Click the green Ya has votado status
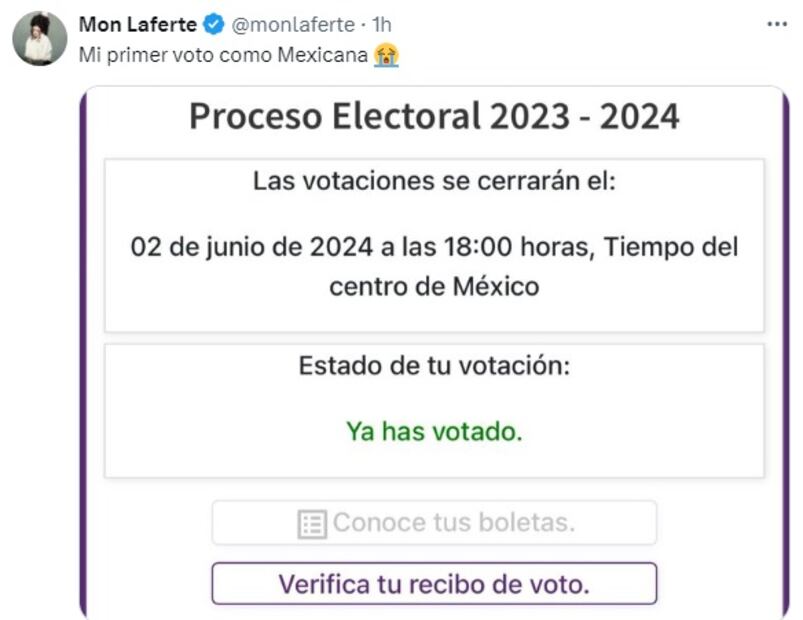 [x=434, y=431]
